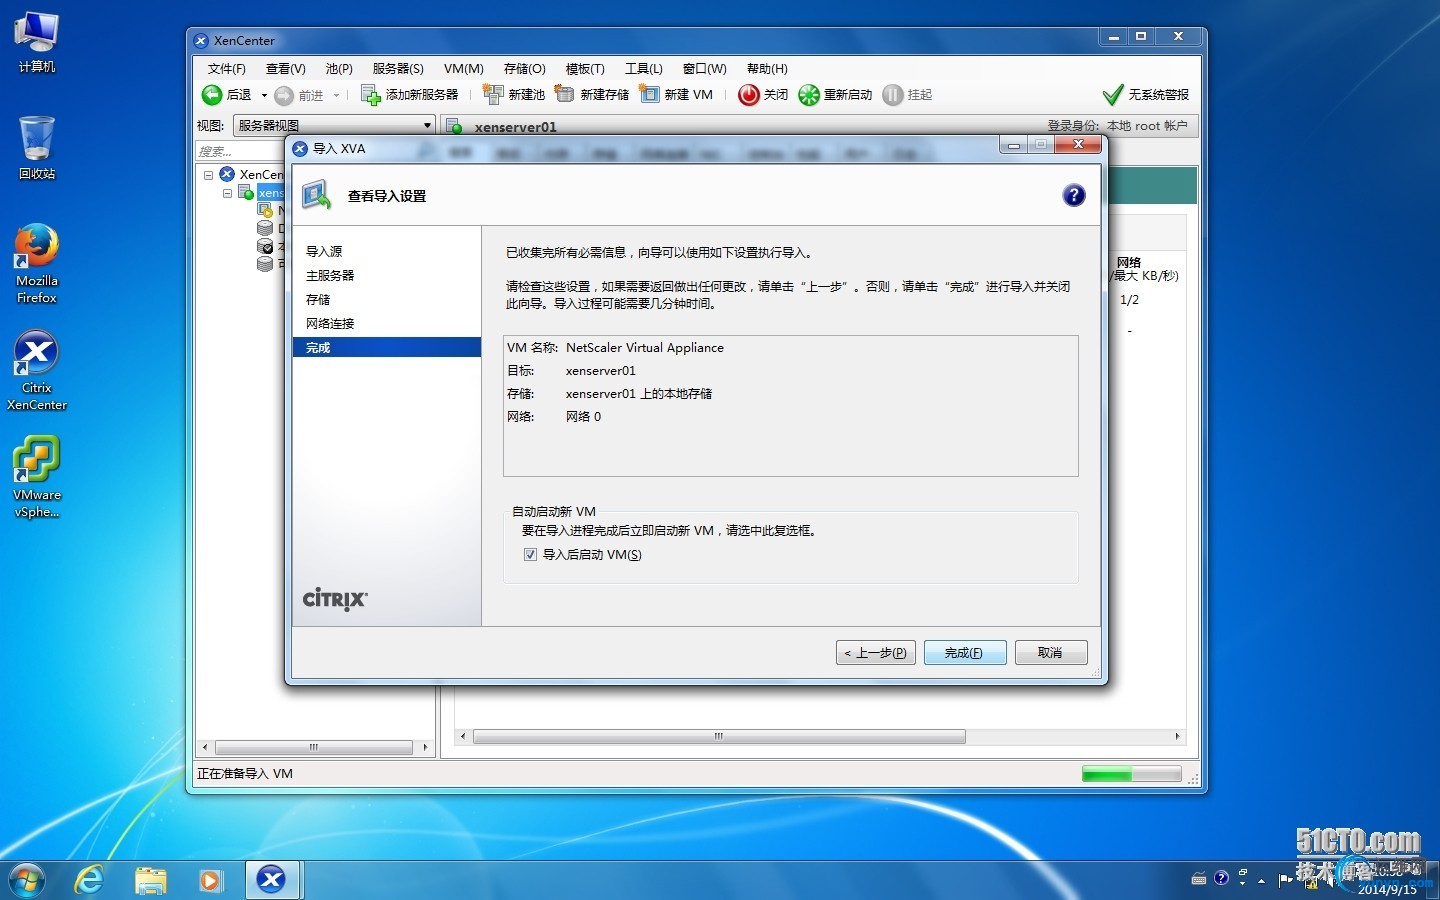
Task: Click the green no system alerts checkmark
Action: 1113,95
